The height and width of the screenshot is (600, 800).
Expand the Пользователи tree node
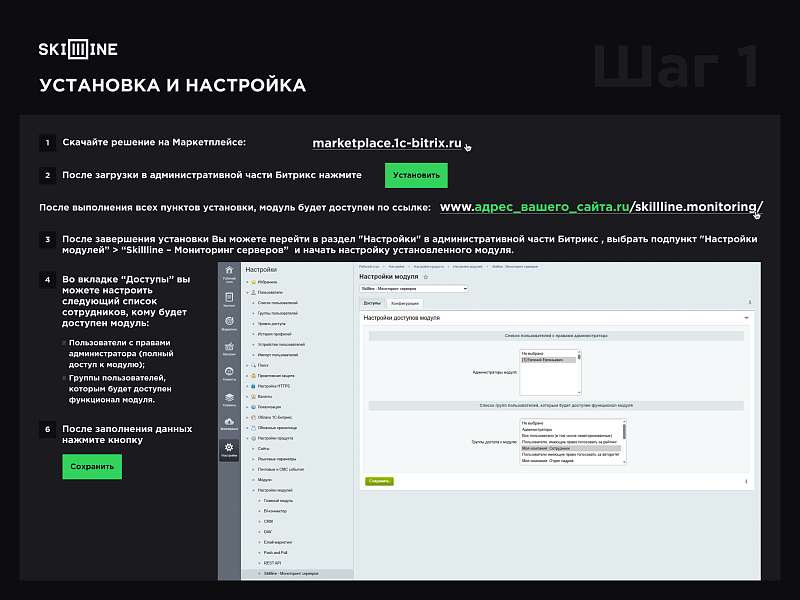coord(246,292)
